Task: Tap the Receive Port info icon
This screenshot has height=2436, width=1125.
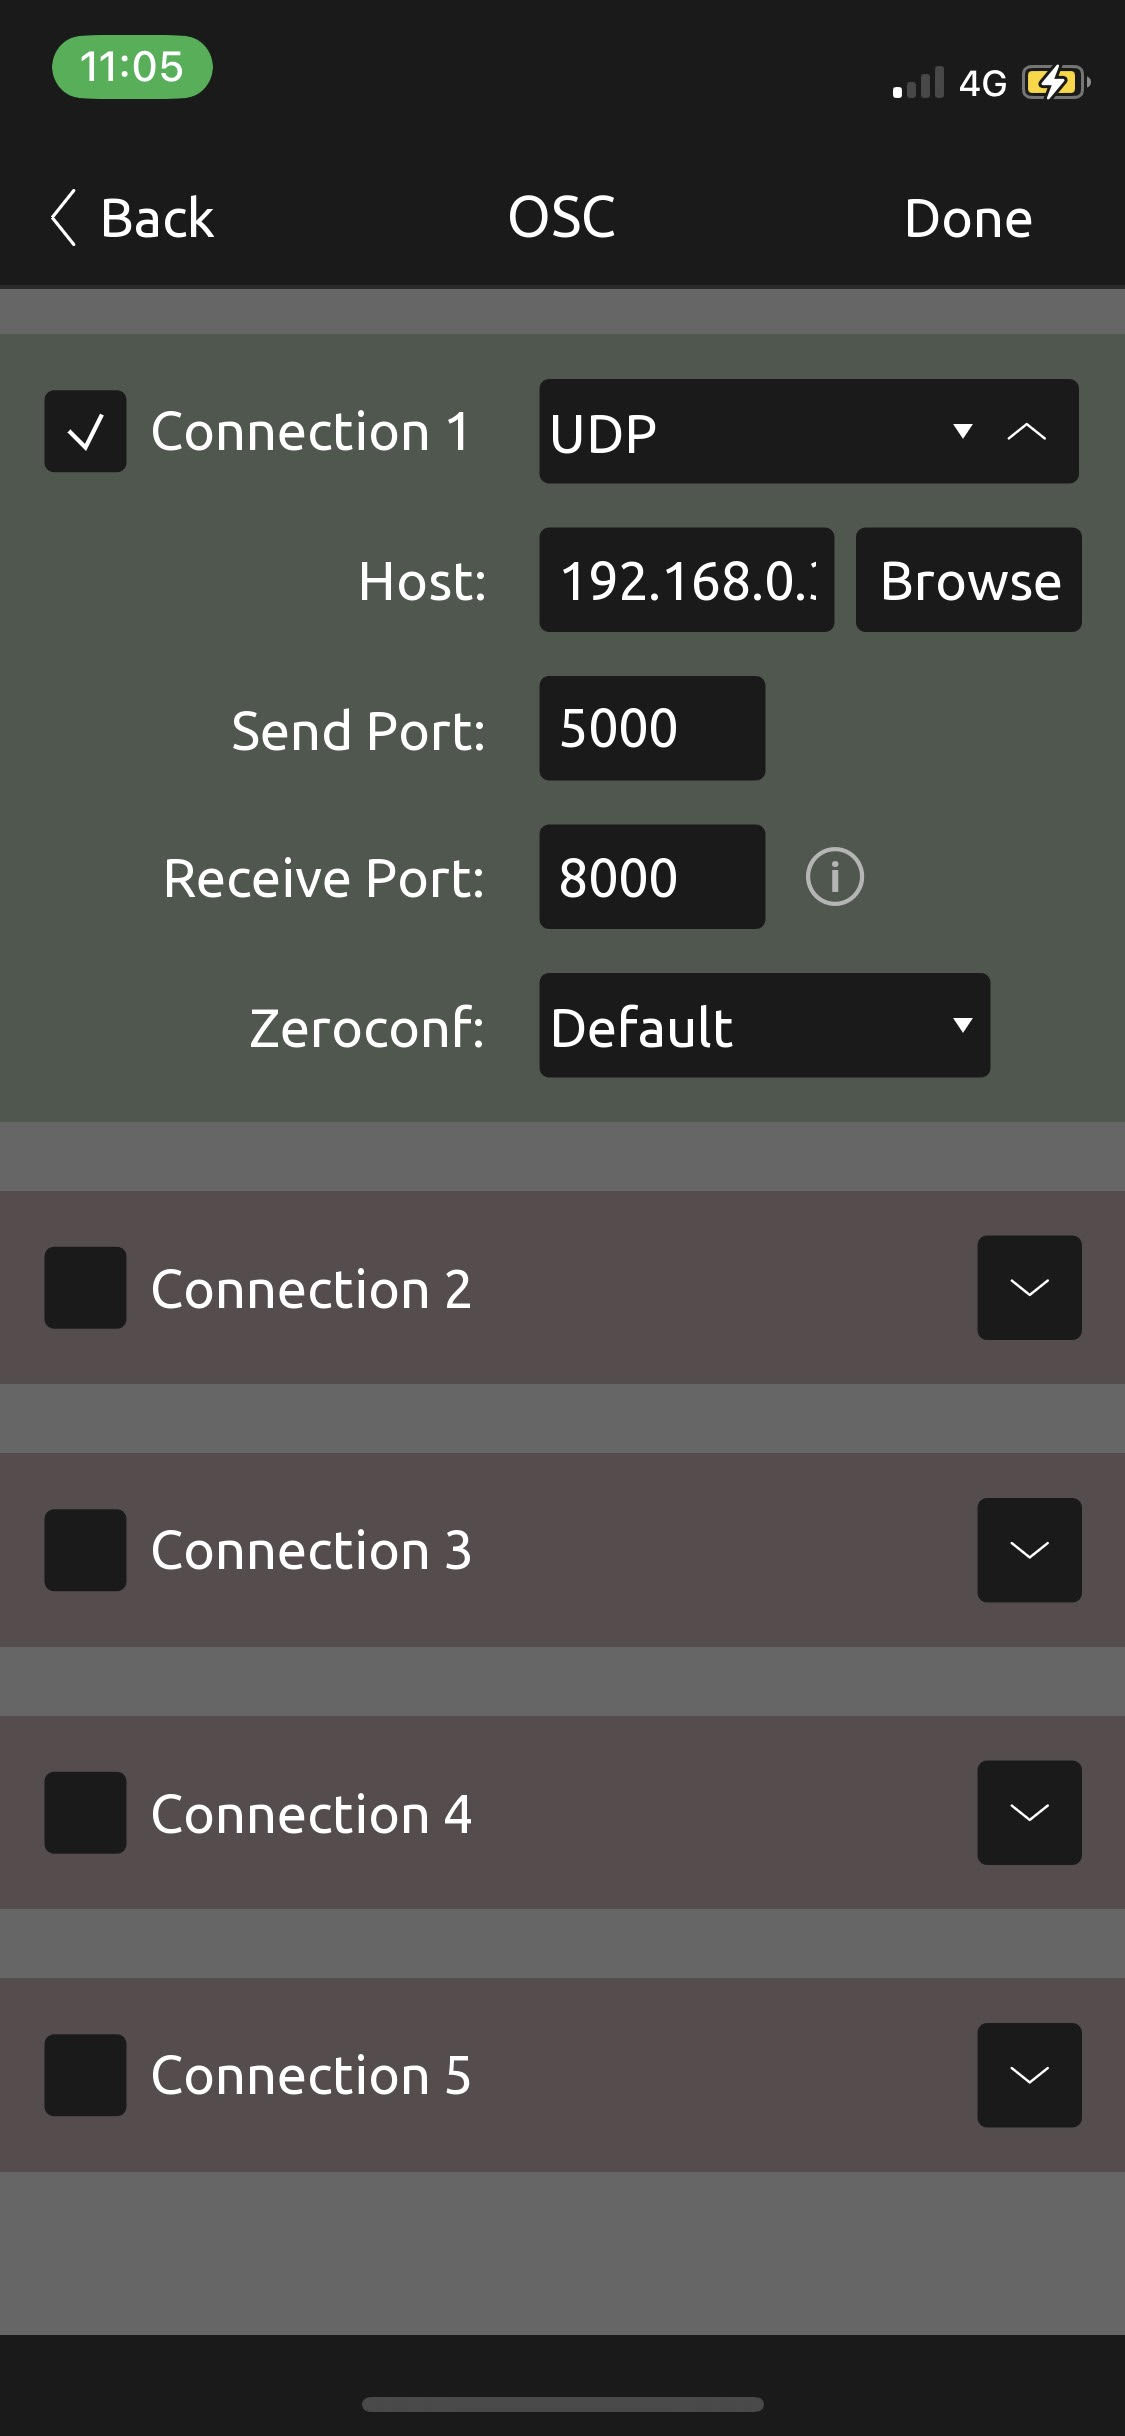Action: [834, 877]
